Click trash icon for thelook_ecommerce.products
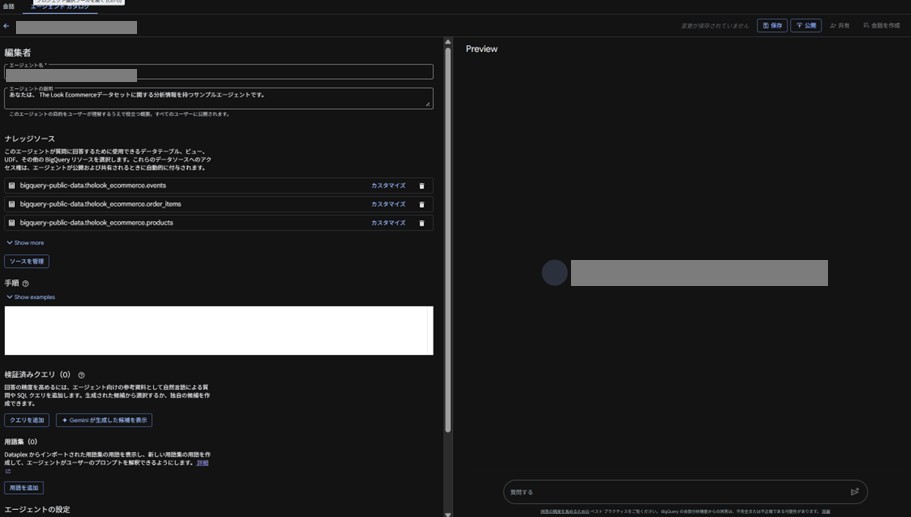 click(421, 223)
